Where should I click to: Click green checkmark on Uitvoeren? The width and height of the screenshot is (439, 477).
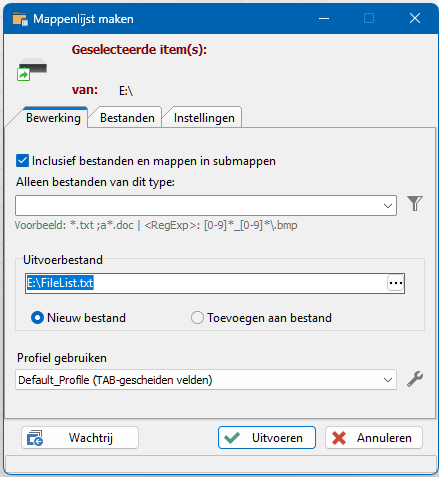tap(232, 438)
